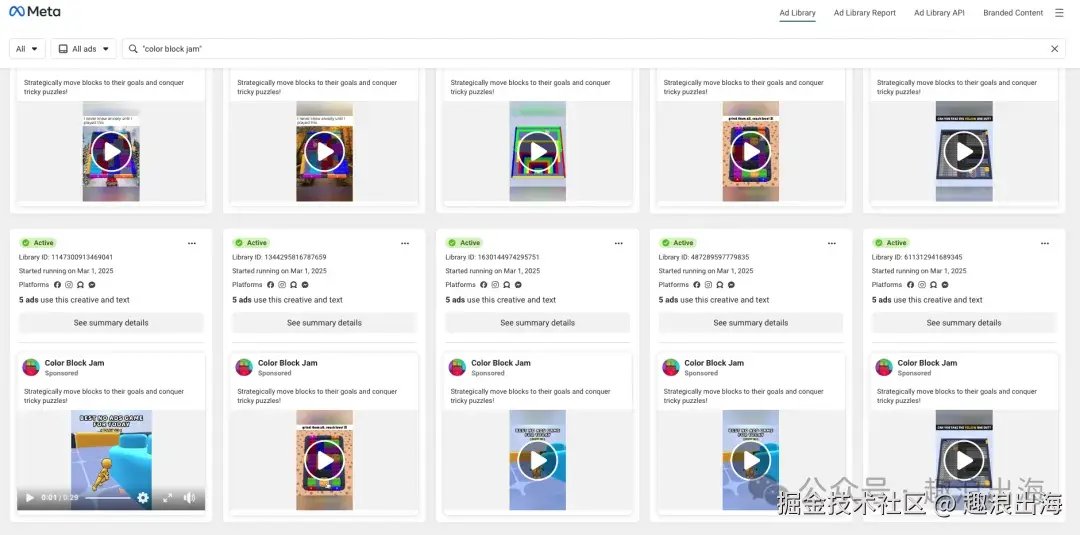
Task: Select text "Library ID: 1630144974295751"
Action: (x=492, y=257)
